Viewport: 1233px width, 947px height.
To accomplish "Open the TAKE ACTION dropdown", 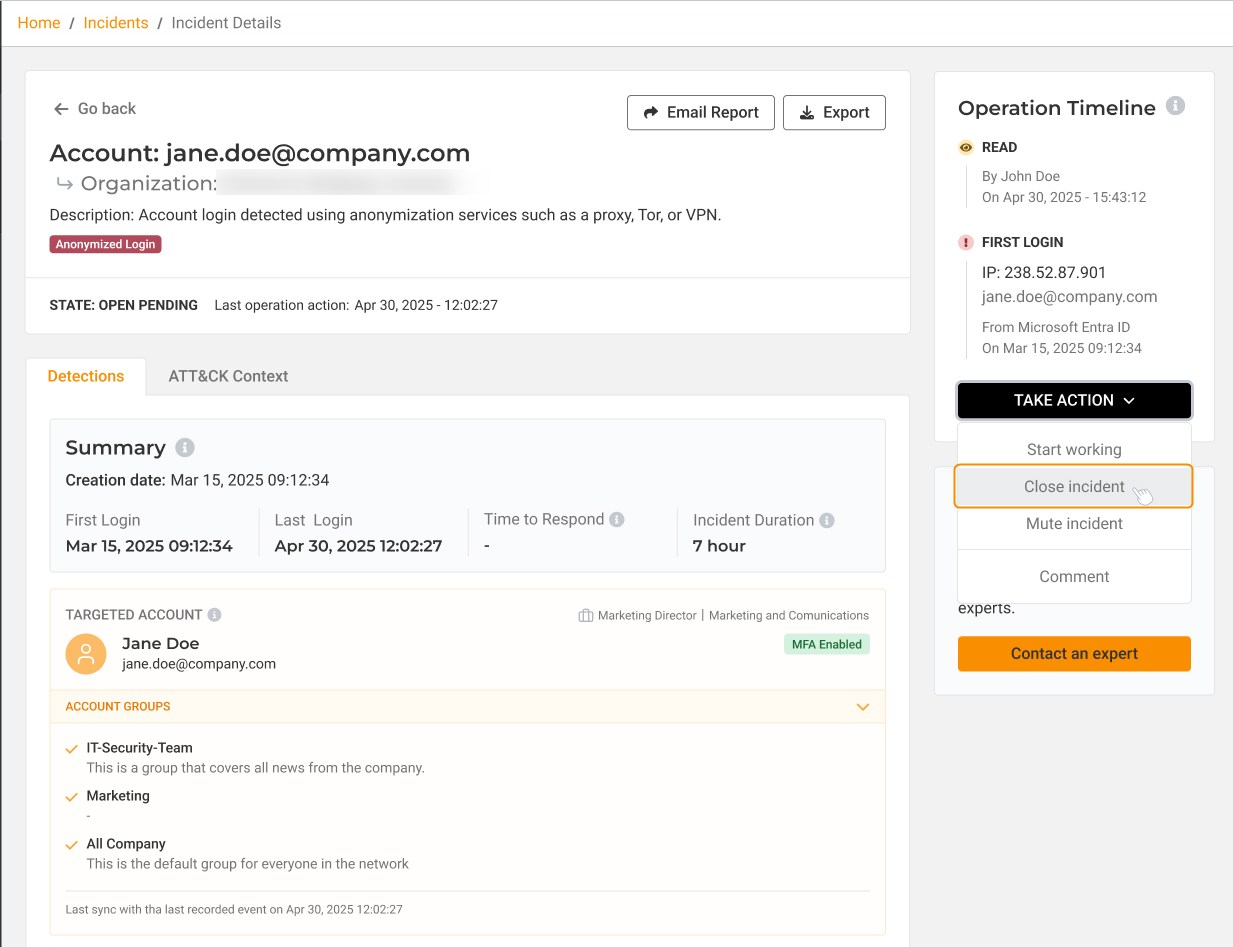I will 1074,400.
